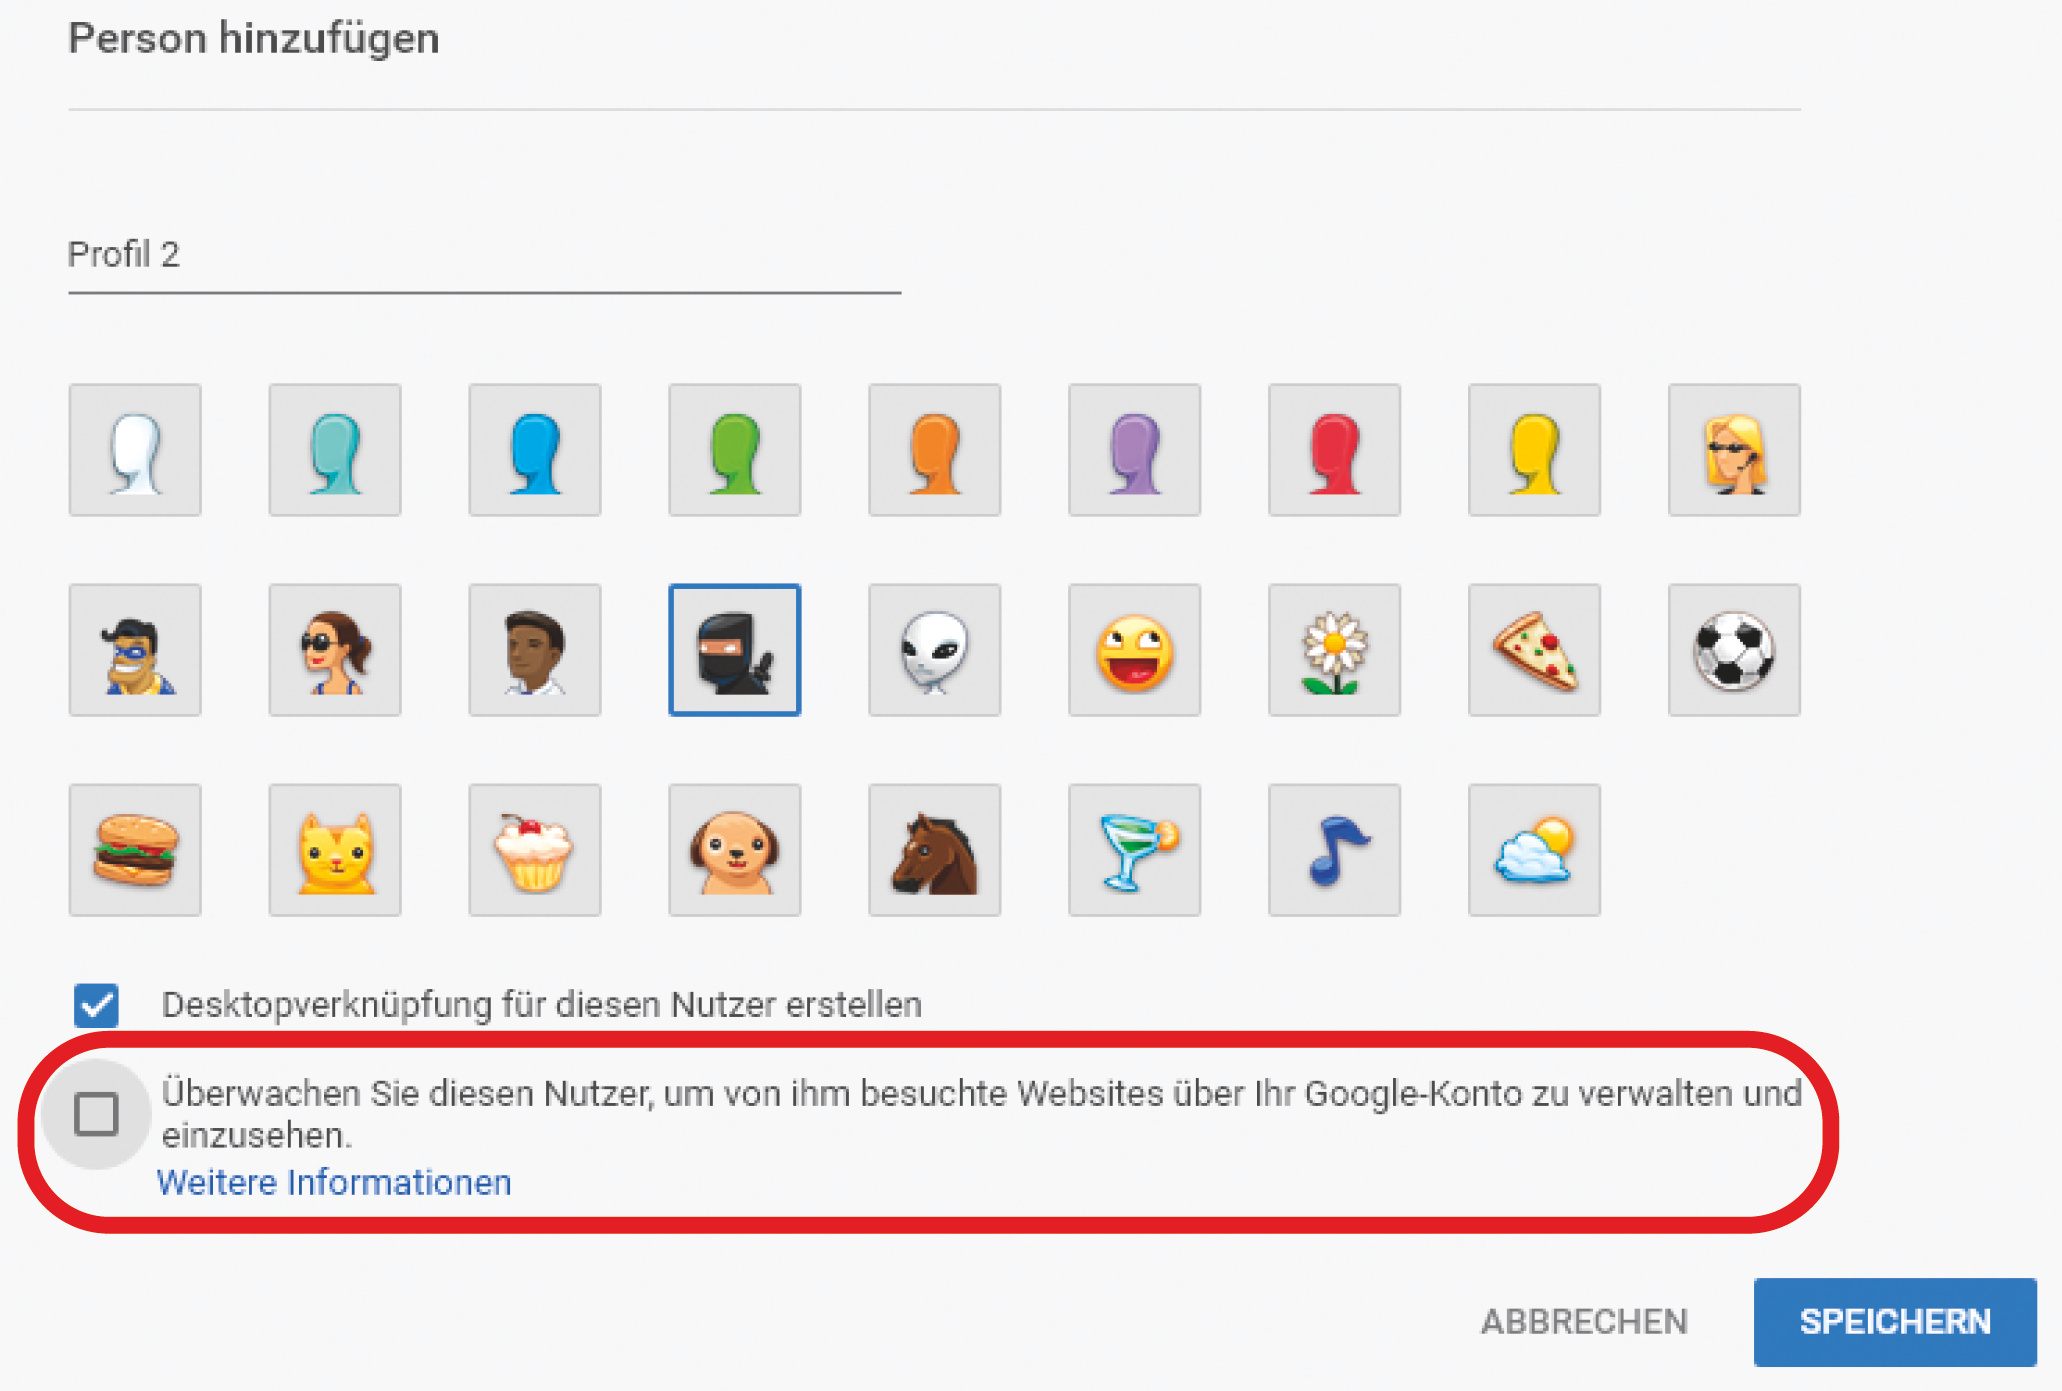Screen dimensions: 2062x1391
Task: Choose the daisy flower avatar
Action: tap(1334, 650)
